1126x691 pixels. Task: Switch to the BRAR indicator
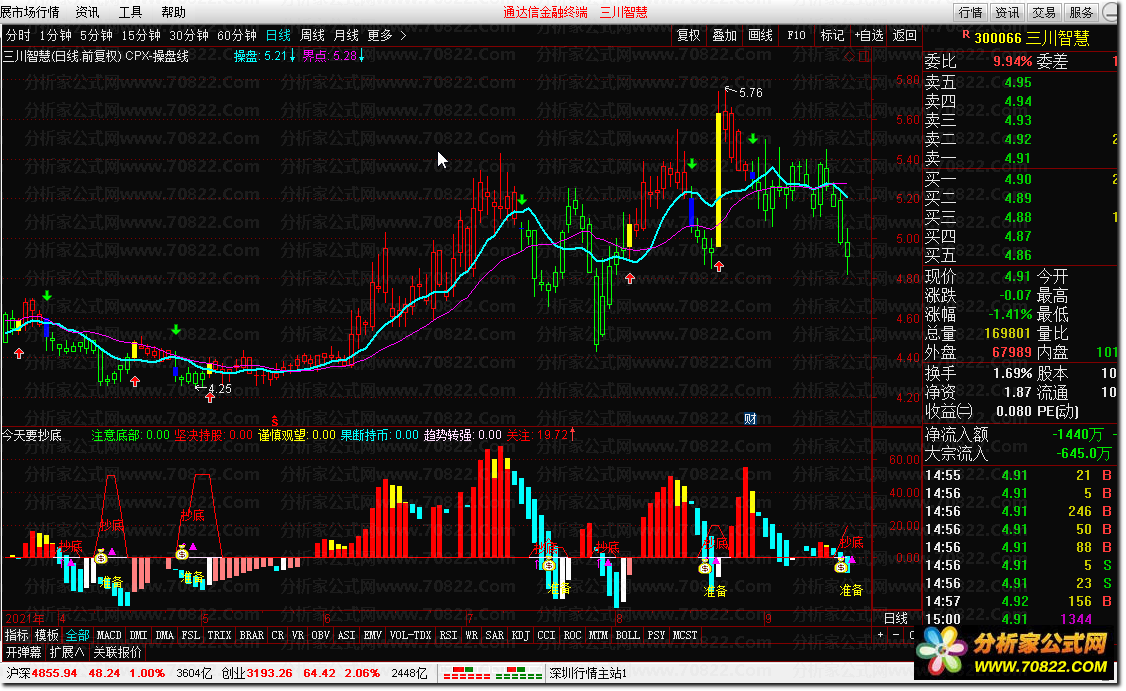click(251, 635)
